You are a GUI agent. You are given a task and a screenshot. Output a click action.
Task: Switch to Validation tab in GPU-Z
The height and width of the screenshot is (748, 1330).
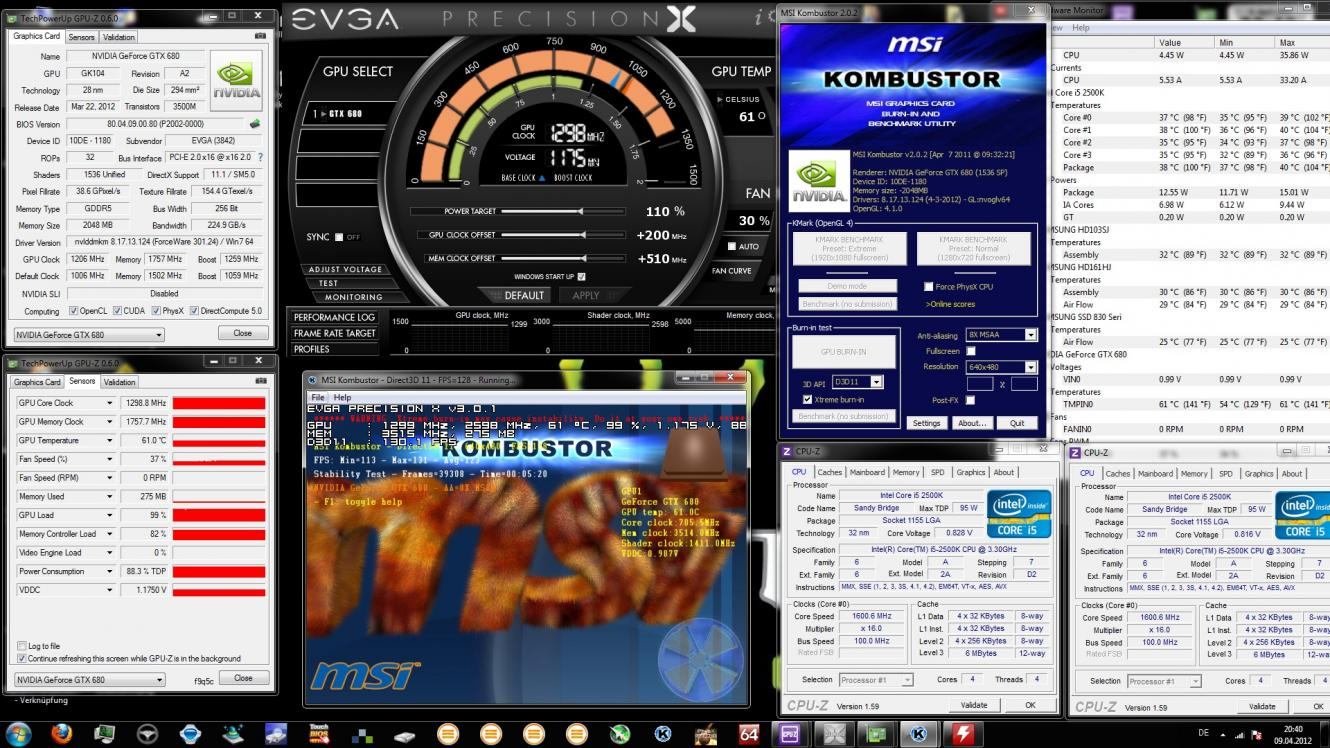coord(119,37)
